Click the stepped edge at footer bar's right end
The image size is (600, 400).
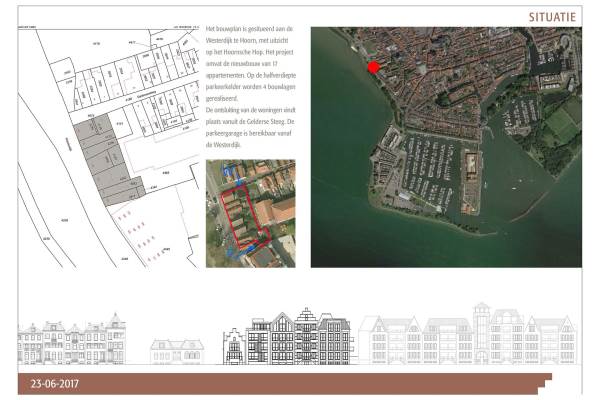548,381
